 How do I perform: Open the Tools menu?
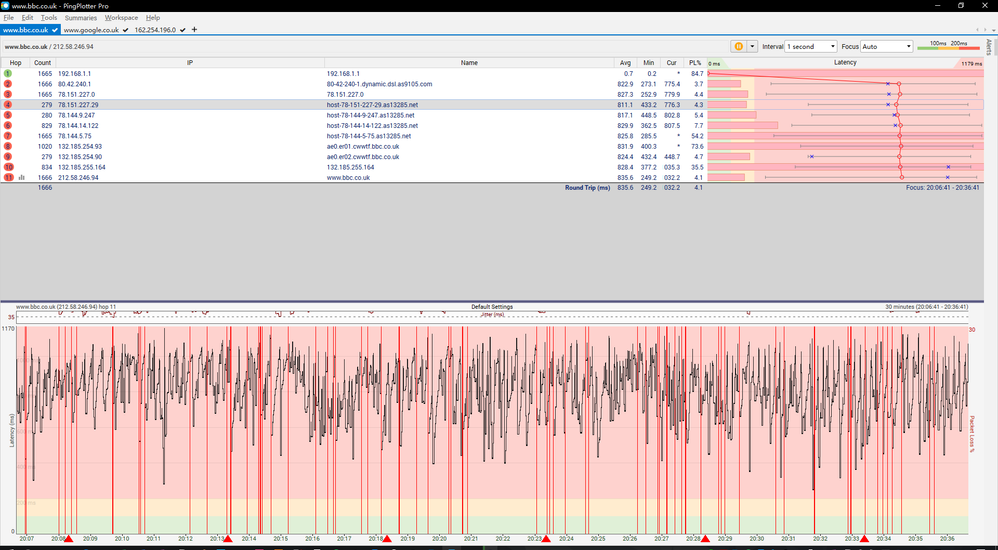[x=49, y=18]
